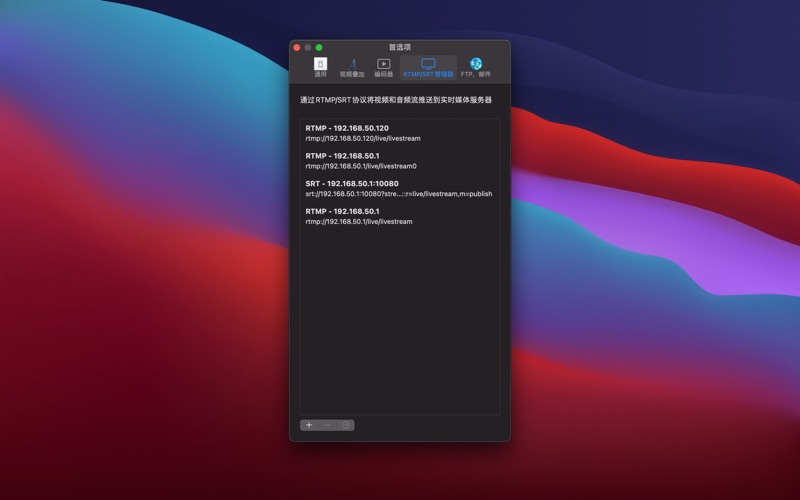Image resolution: width=800 pixels, height=500 pixels.
Task: Select the SRT - 192.168.50.1:10080 entry
Action: pos(352,183)
